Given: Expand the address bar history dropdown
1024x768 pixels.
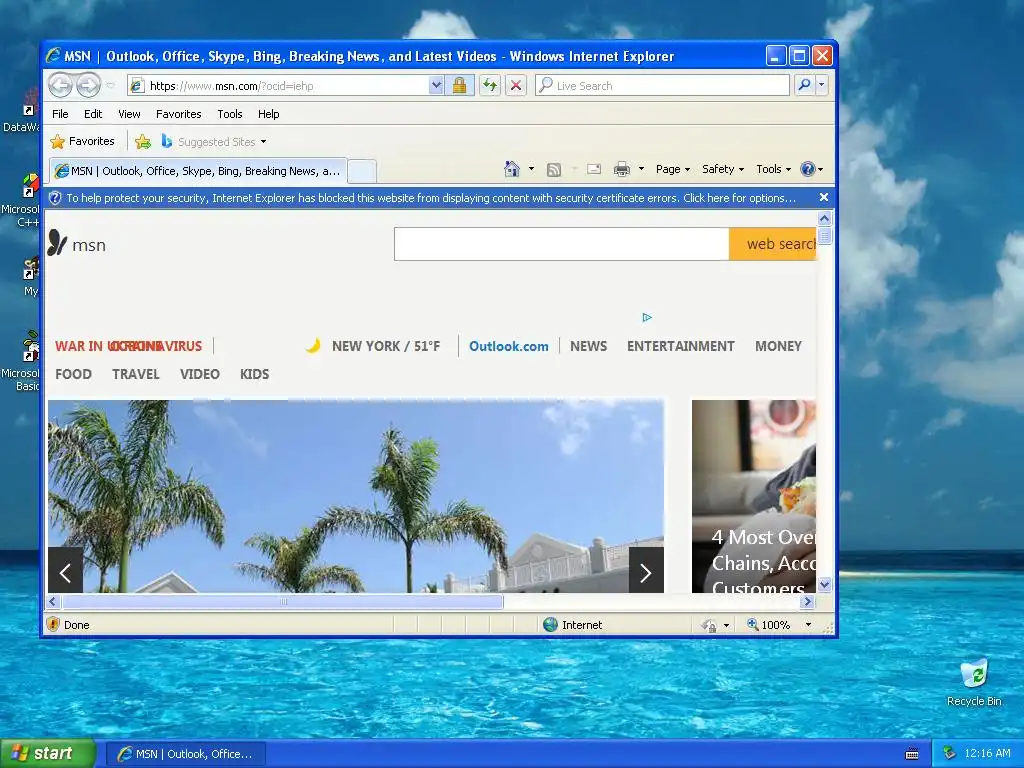Looking at the screenshot, I should pos(436,86).
